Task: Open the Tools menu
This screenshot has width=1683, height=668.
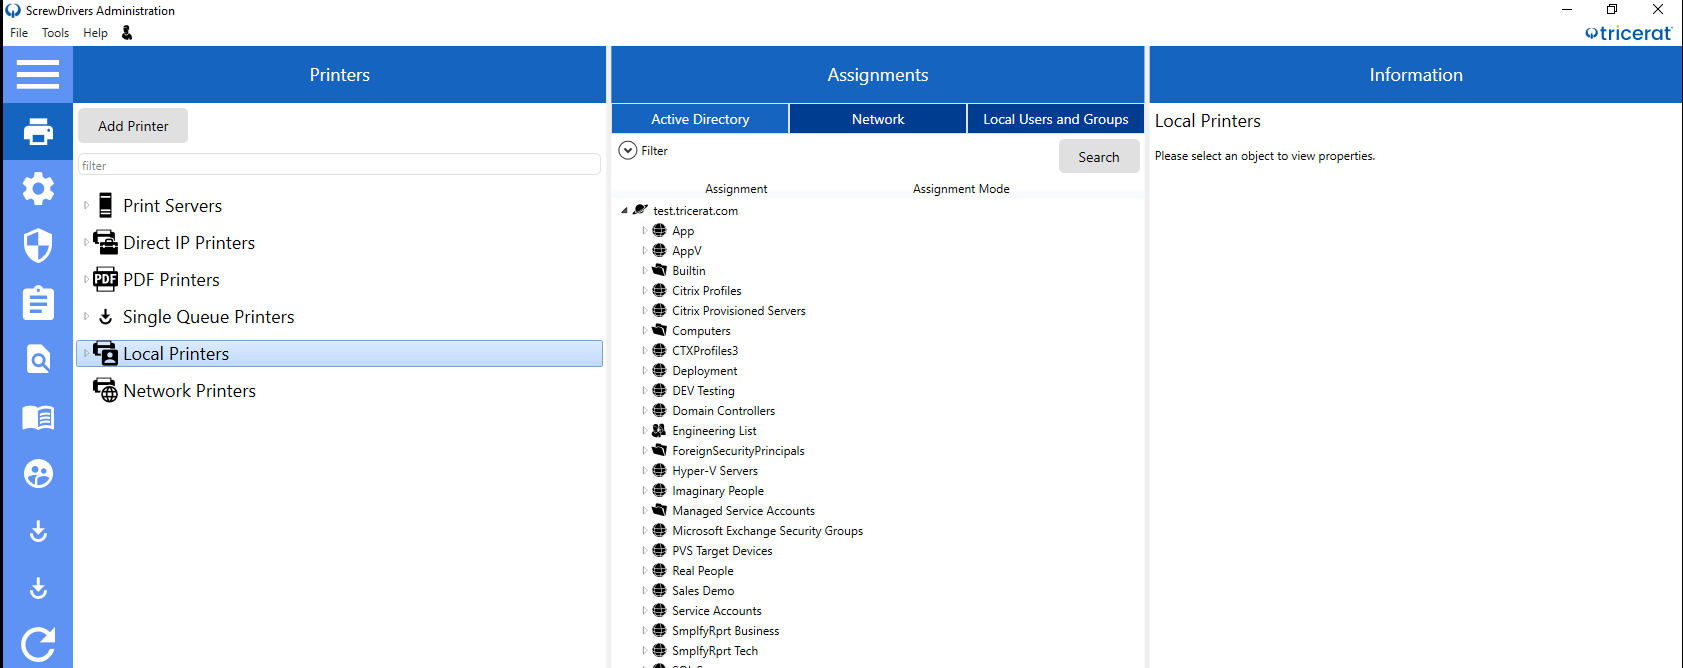Action: click(55, 33)
